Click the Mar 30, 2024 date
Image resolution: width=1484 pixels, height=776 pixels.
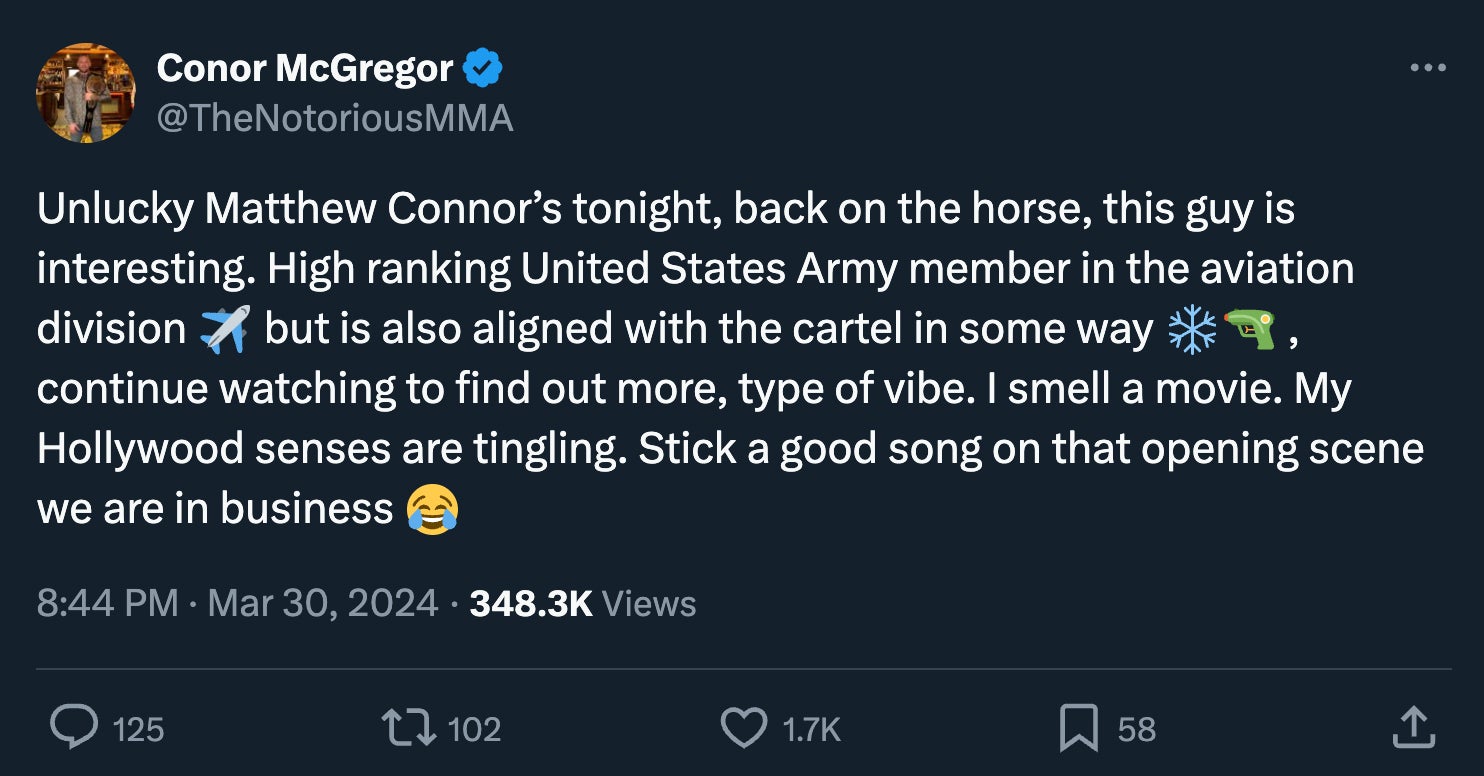[323, 604]
